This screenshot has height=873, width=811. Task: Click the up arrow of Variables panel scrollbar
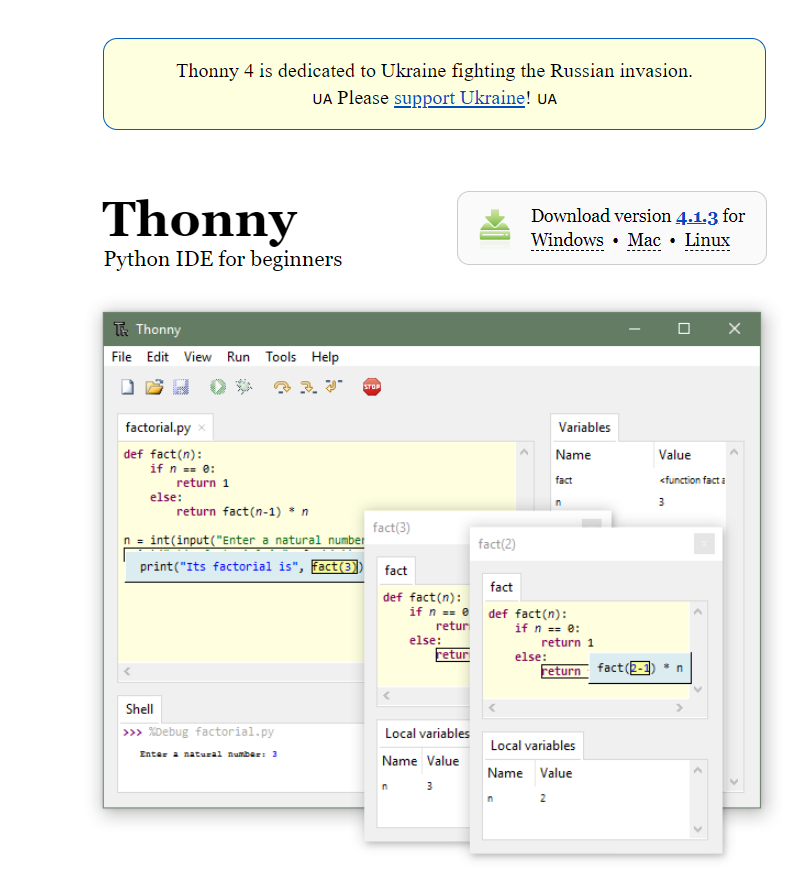coord(734,452)
